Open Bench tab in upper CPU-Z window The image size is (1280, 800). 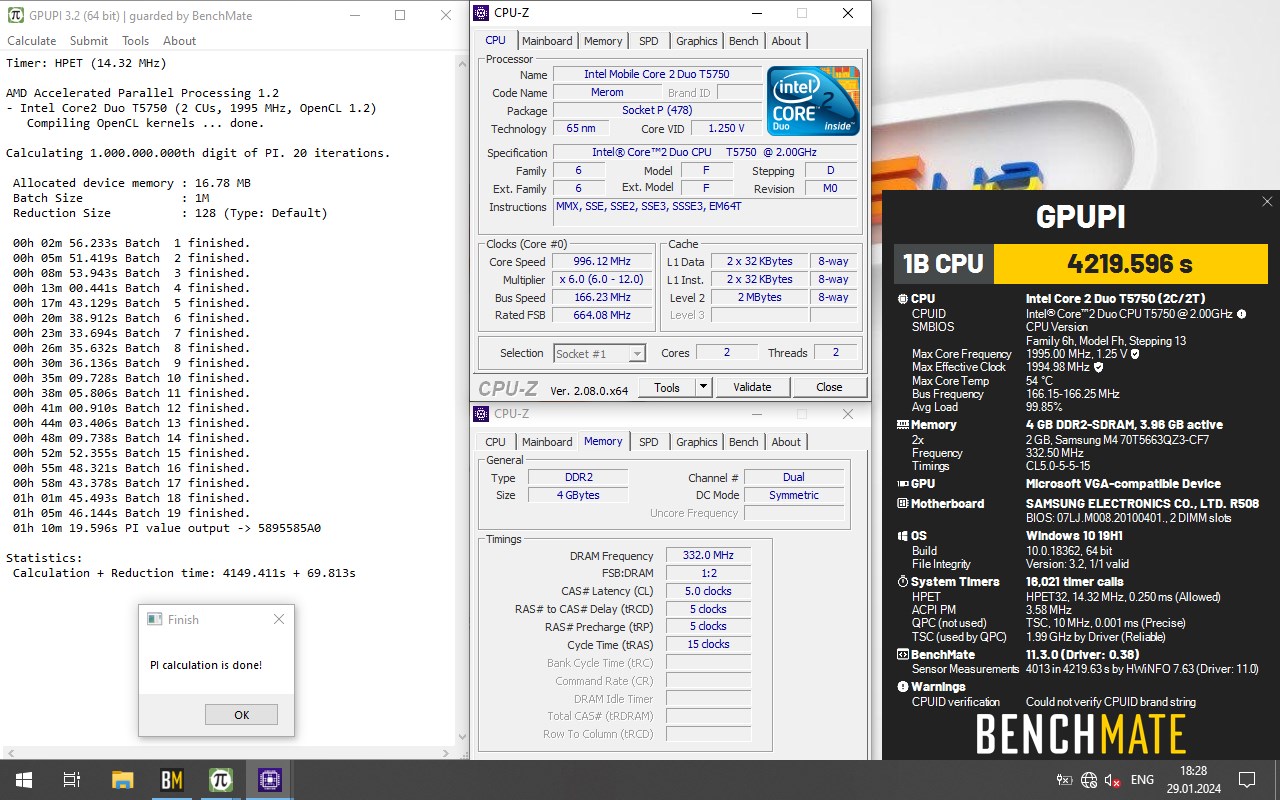[744, 41]
